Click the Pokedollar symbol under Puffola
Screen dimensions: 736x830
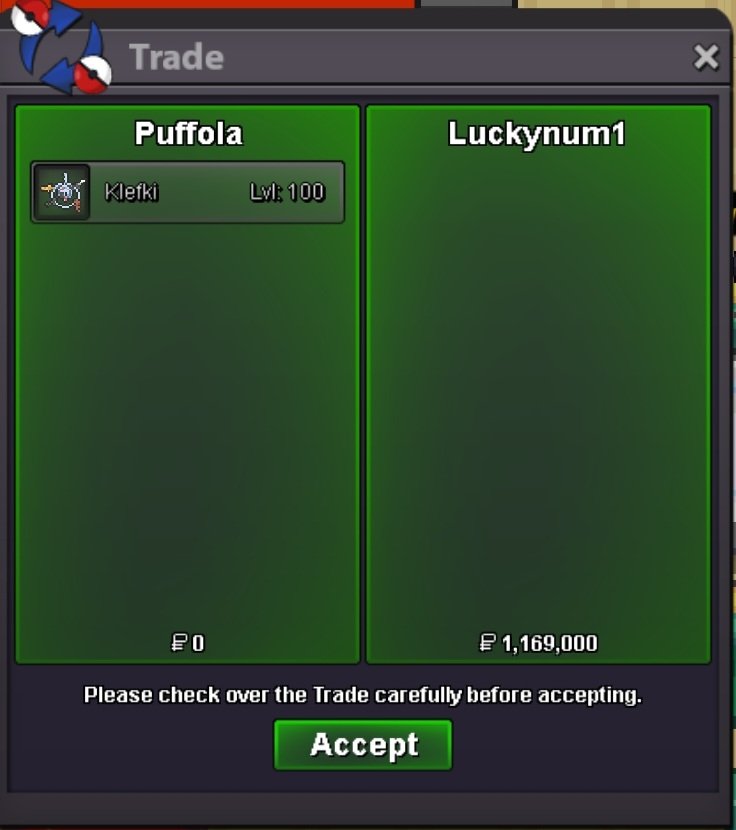[x=179, y=643]
